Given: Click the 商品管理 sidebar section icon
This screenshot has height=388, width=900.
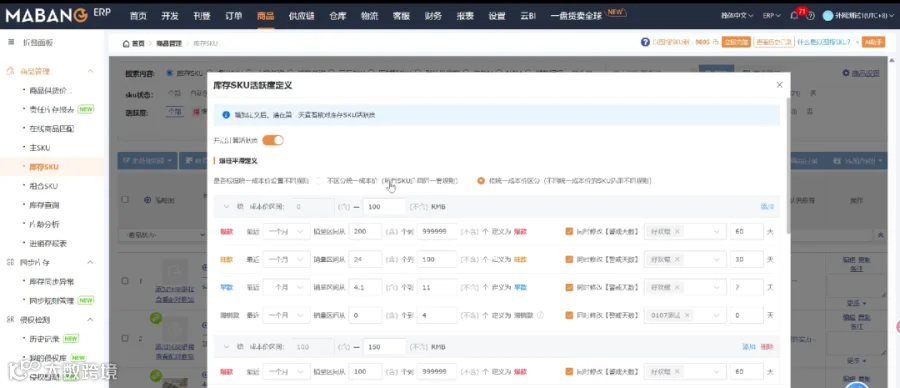Looking at the screenshot, I should pos(10,71).
